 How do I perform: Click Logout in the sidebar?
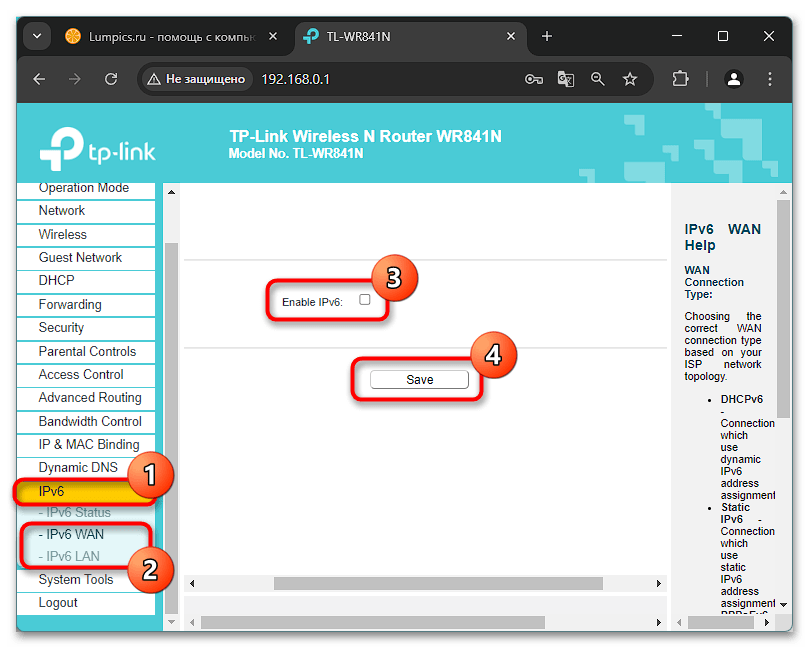point(86,603)
